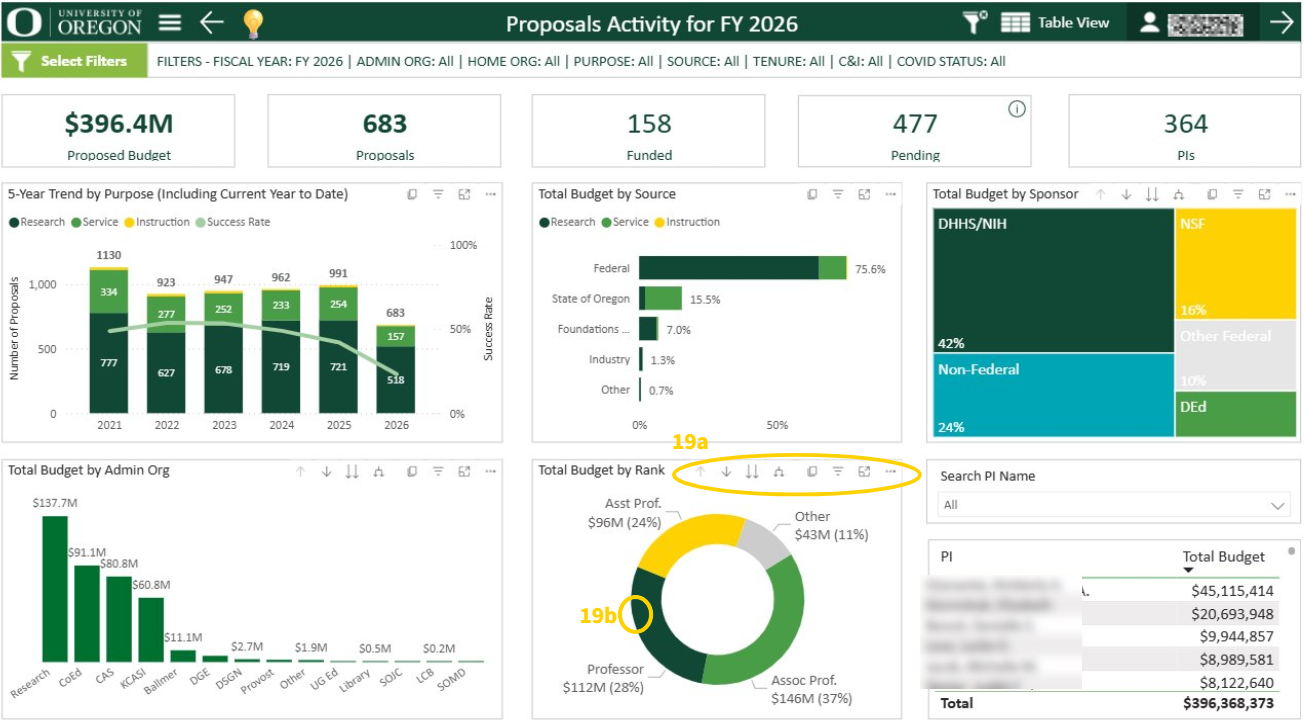The height and width of the screenshot is (726, 1306).
Task: Open the Search PI Name dropdown
Action: (1114, 505)
